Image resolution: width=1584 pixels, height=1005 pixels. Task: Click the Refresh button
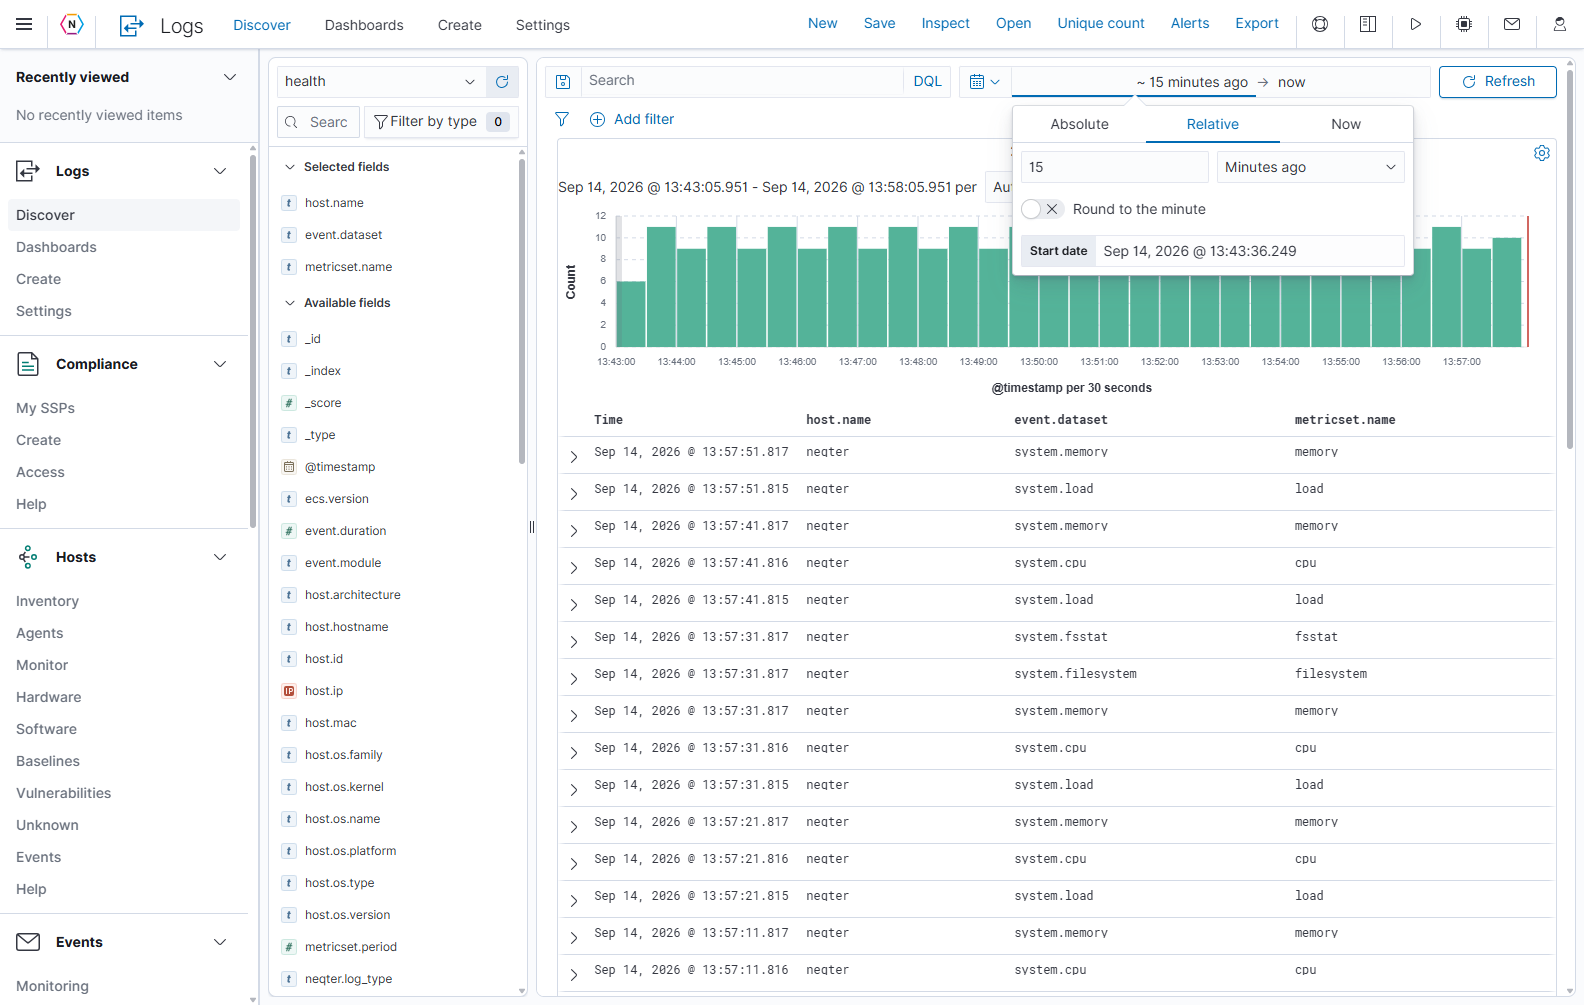[x=1497, y=81]
